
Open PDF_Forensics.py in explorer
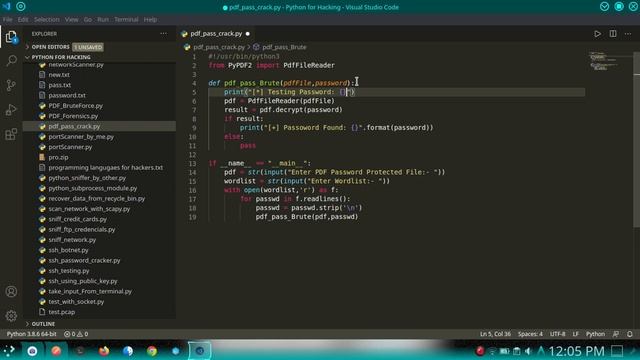[73, 116]
